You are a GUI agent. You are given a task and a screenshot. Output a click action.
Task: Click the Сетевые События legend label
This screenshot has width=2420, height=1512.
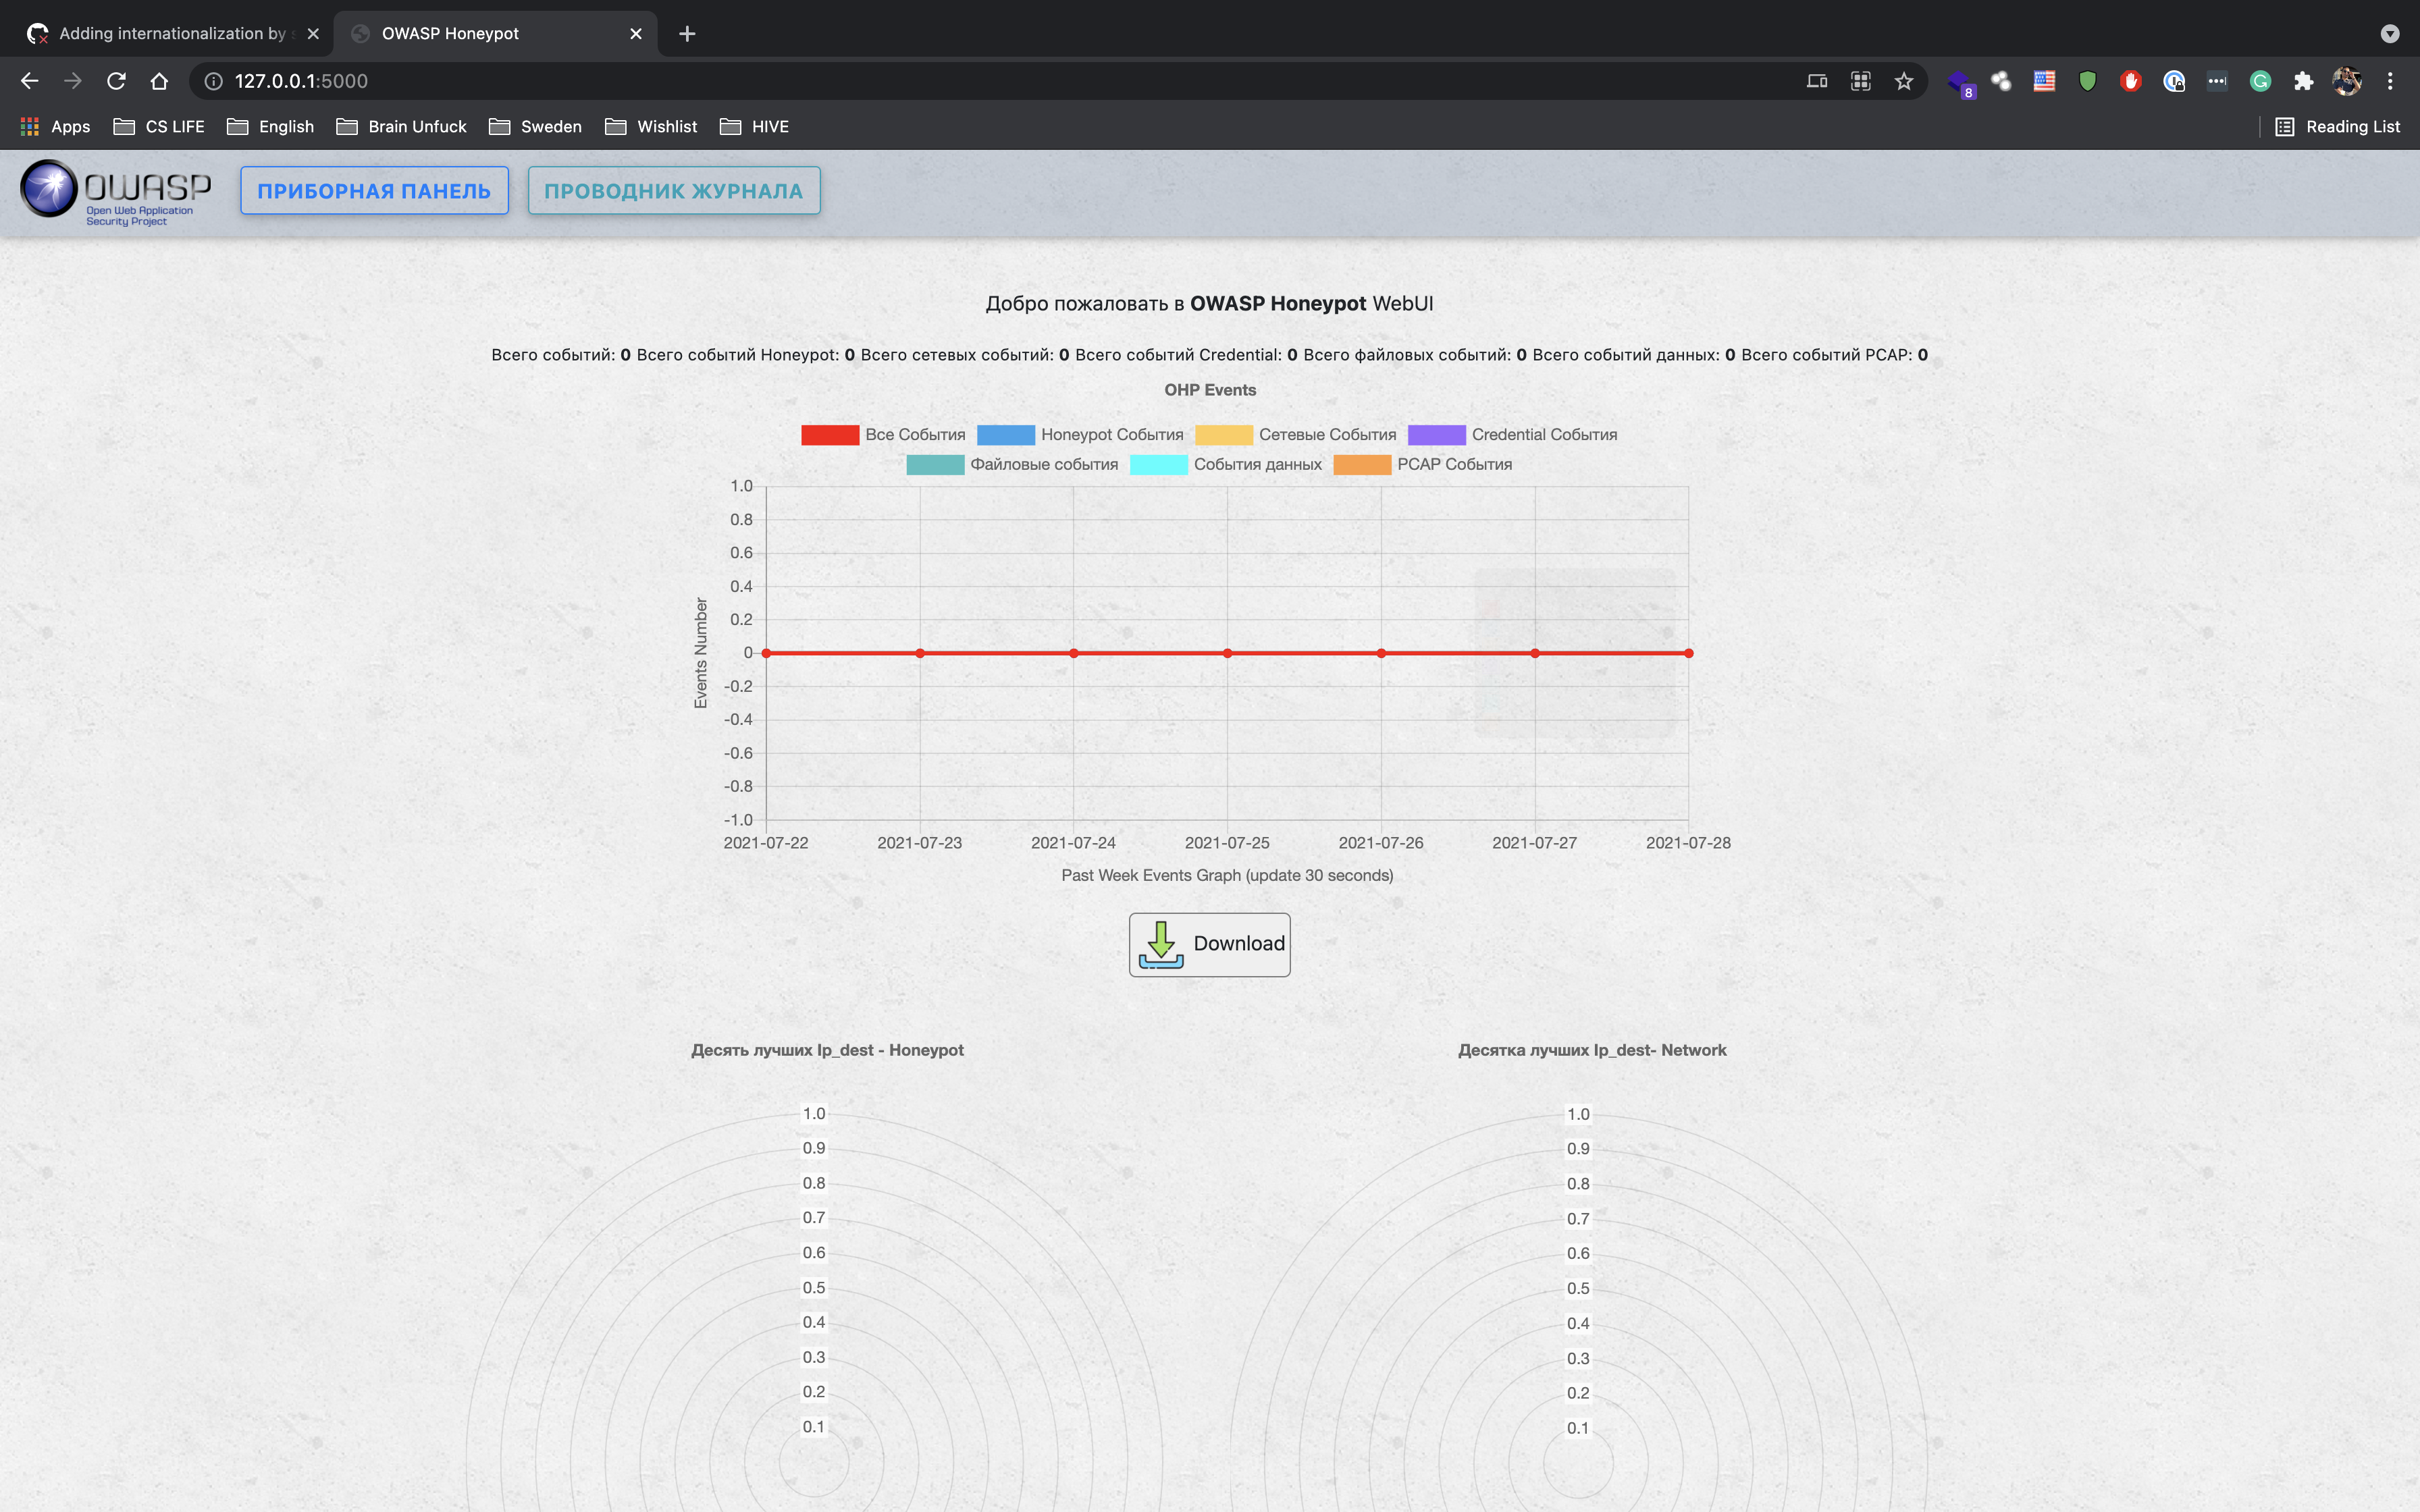[x=1327, y=435]
